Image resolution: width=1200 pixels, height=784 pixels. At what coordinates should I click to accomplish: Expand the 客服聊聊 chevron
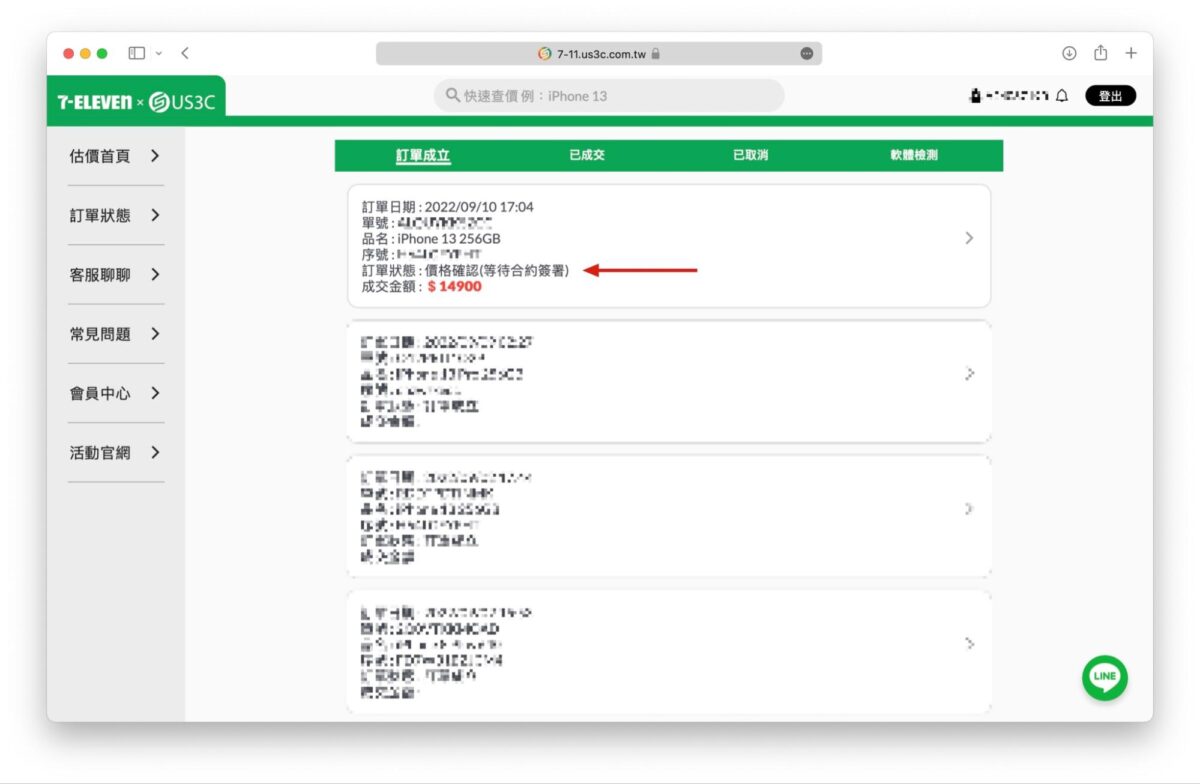coord(155,275)
